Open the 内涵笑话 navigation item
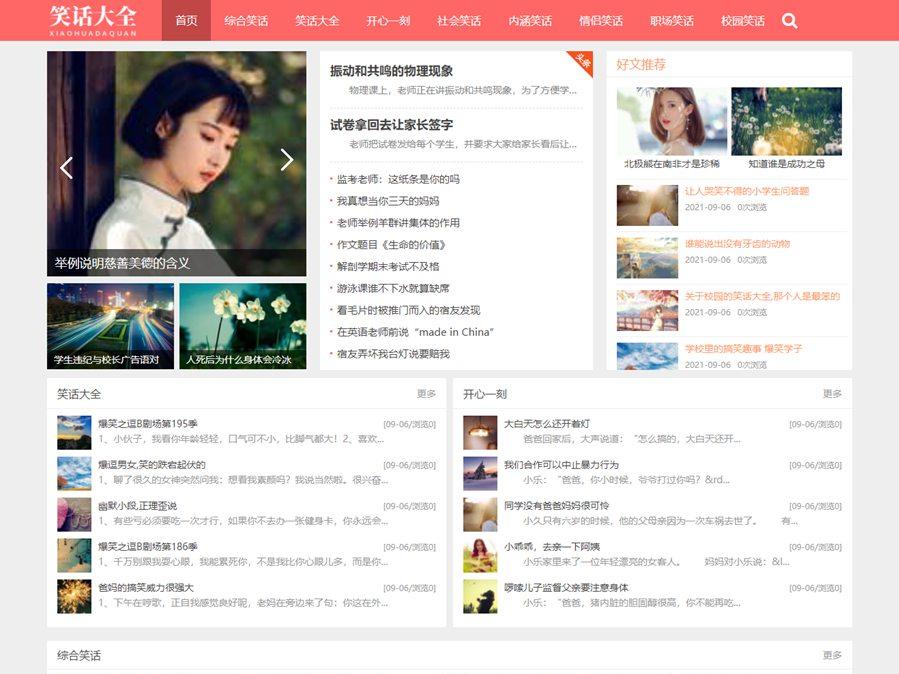 click(530, 21)
